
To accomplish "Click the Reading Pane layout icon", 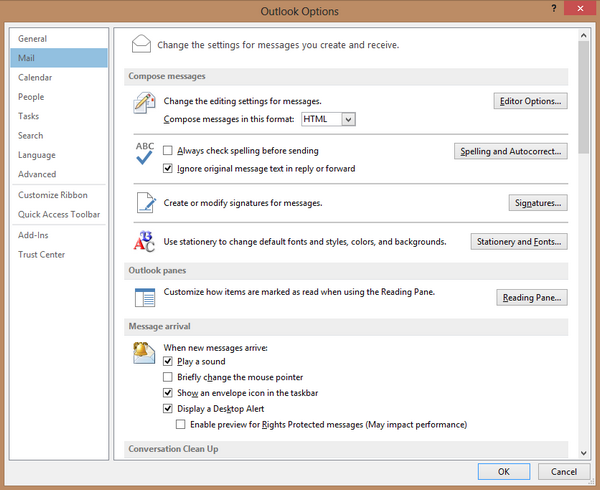I will [x=145, y=297].
